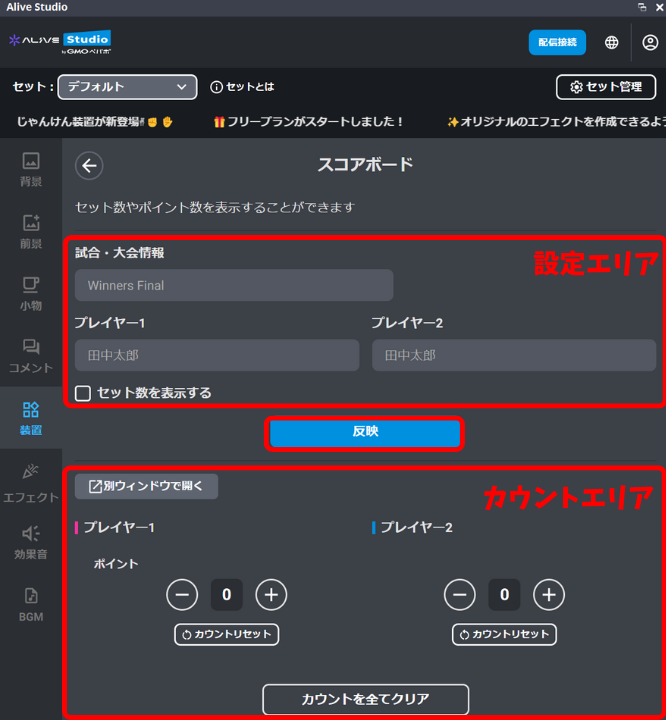Select the 前景 sidebar icon
666x720 pixels.
[x=31, y=230]
